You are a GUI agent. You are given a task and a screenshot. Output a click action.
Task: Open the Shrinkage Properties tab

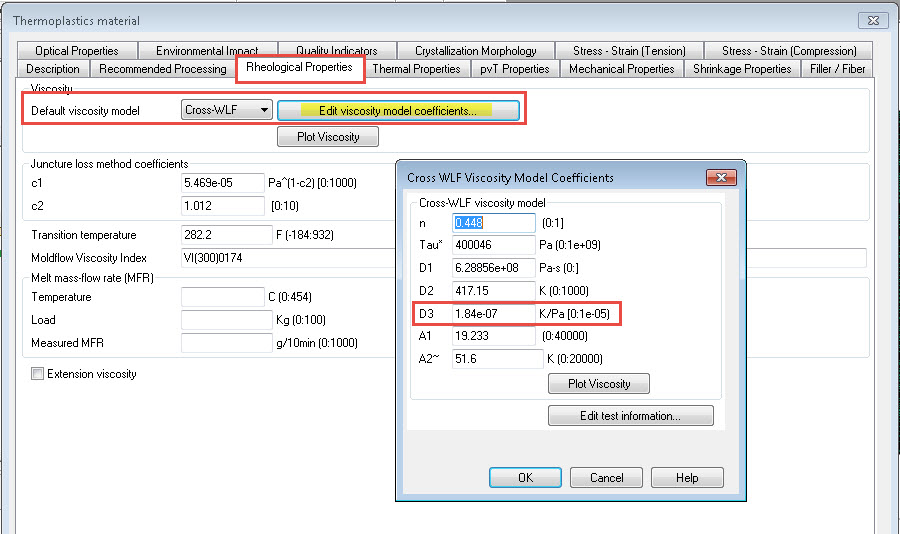click(742, 69)
